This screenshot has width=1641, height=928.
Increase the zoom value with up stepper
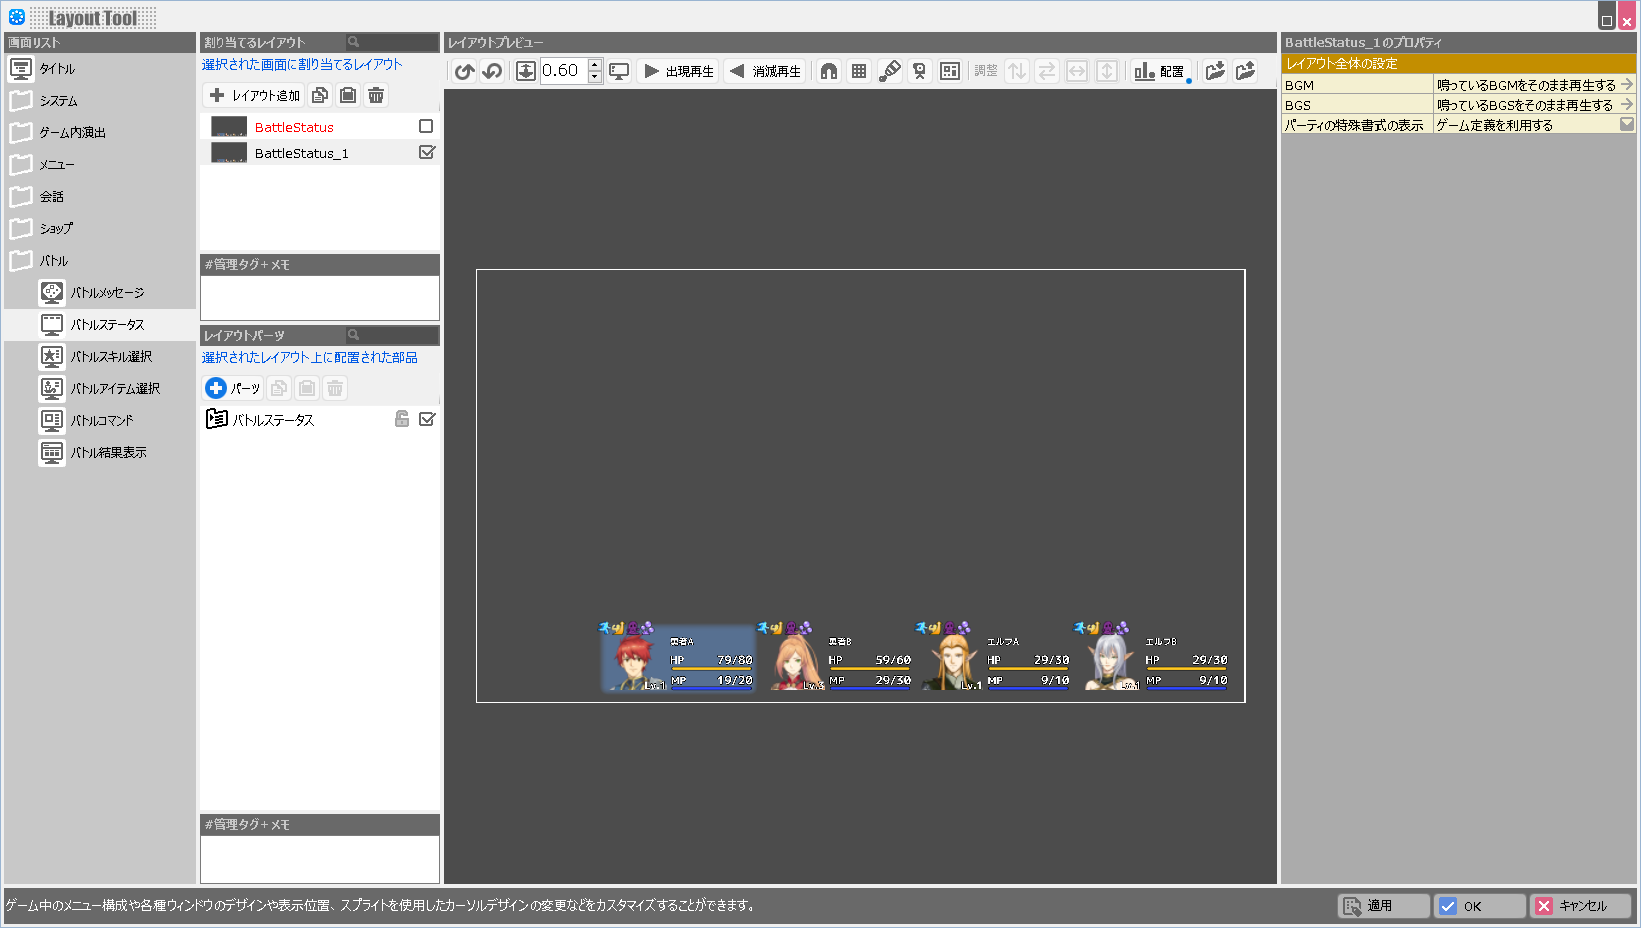tap(595, 65)
